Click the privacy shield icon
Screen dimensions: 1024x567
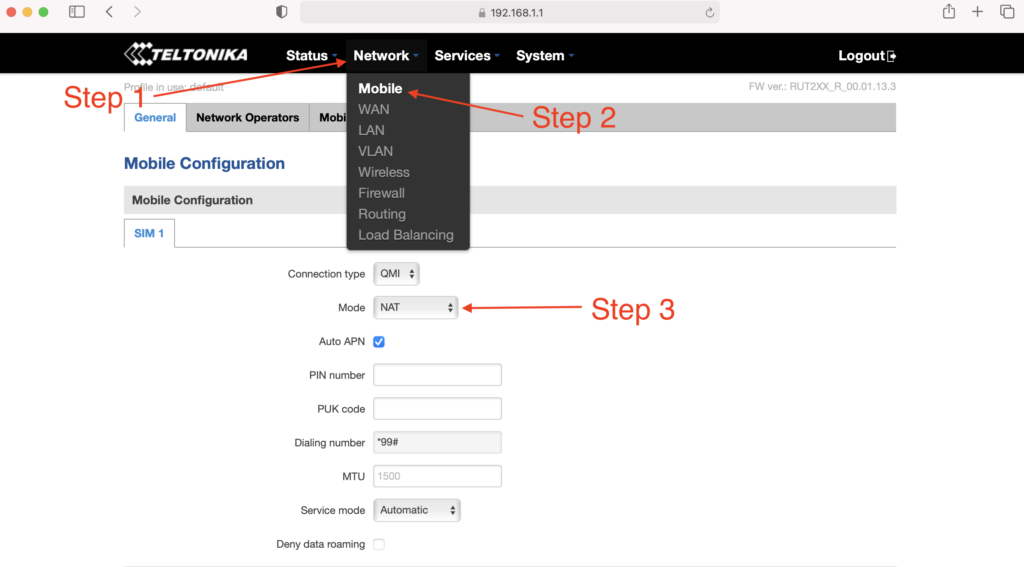pos(281,12)
